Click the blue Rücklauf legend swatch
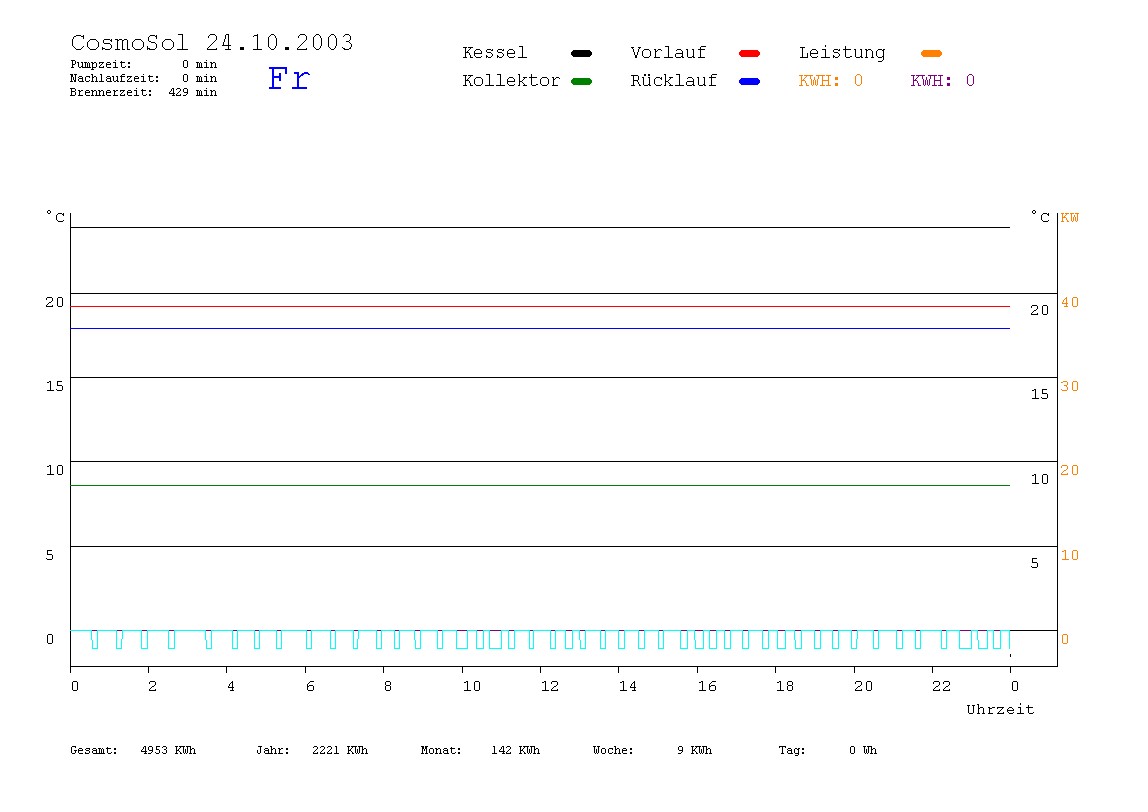The image size is (1148, 812). click(x=750, y=81)
